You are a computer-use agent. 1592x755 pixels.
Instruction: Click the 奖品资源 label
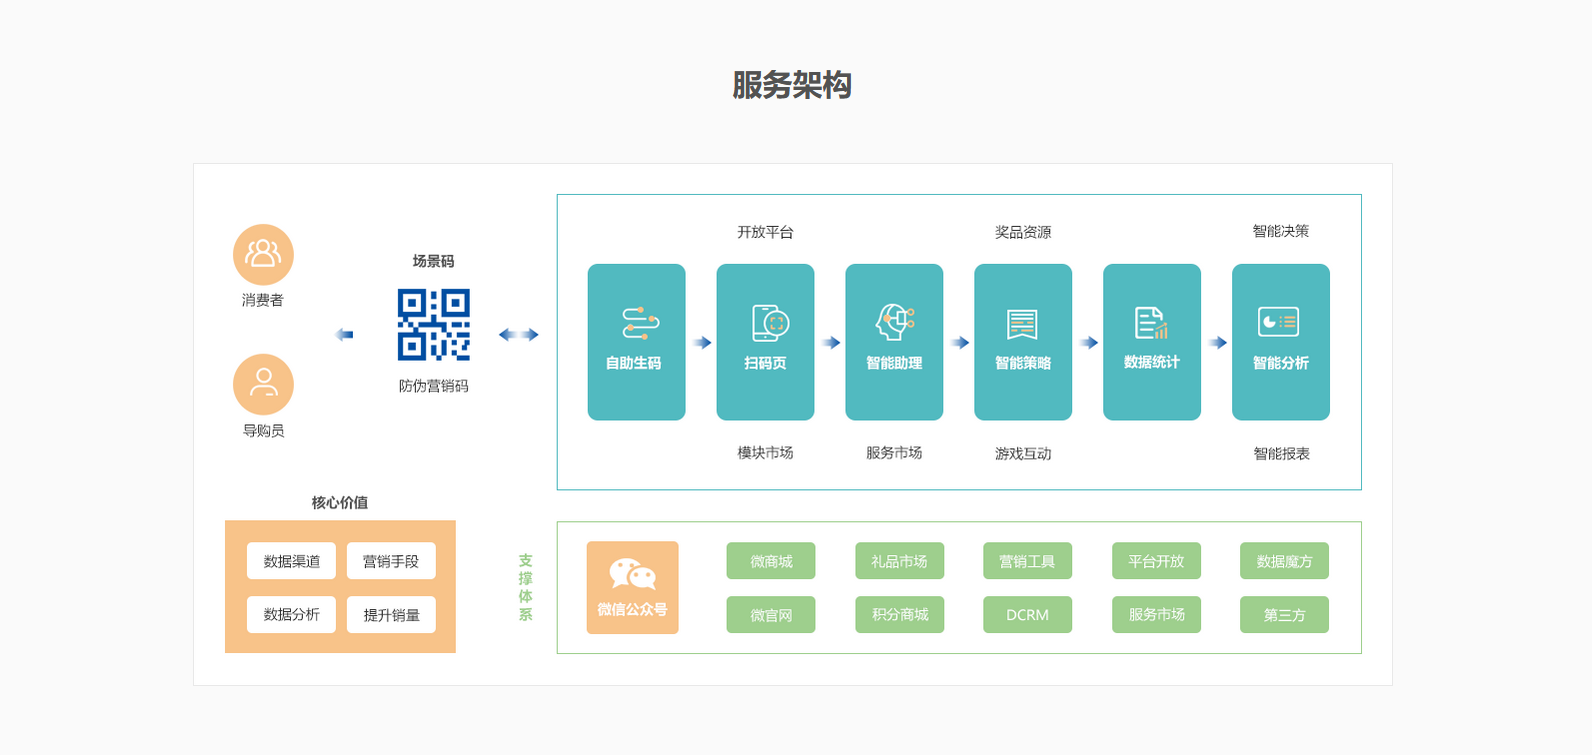coord(1023,232)
